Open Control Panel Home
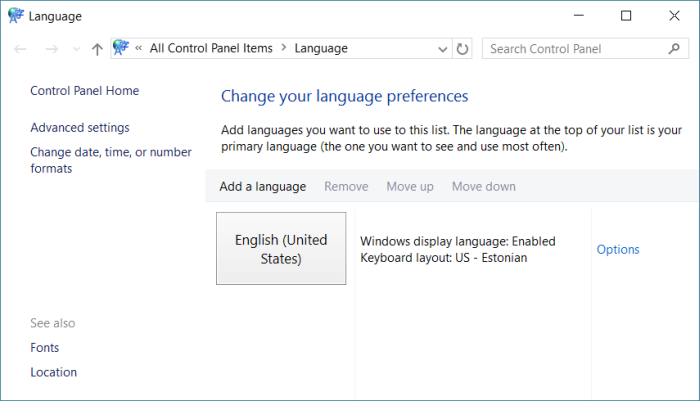700x401 pixels. 85,91
